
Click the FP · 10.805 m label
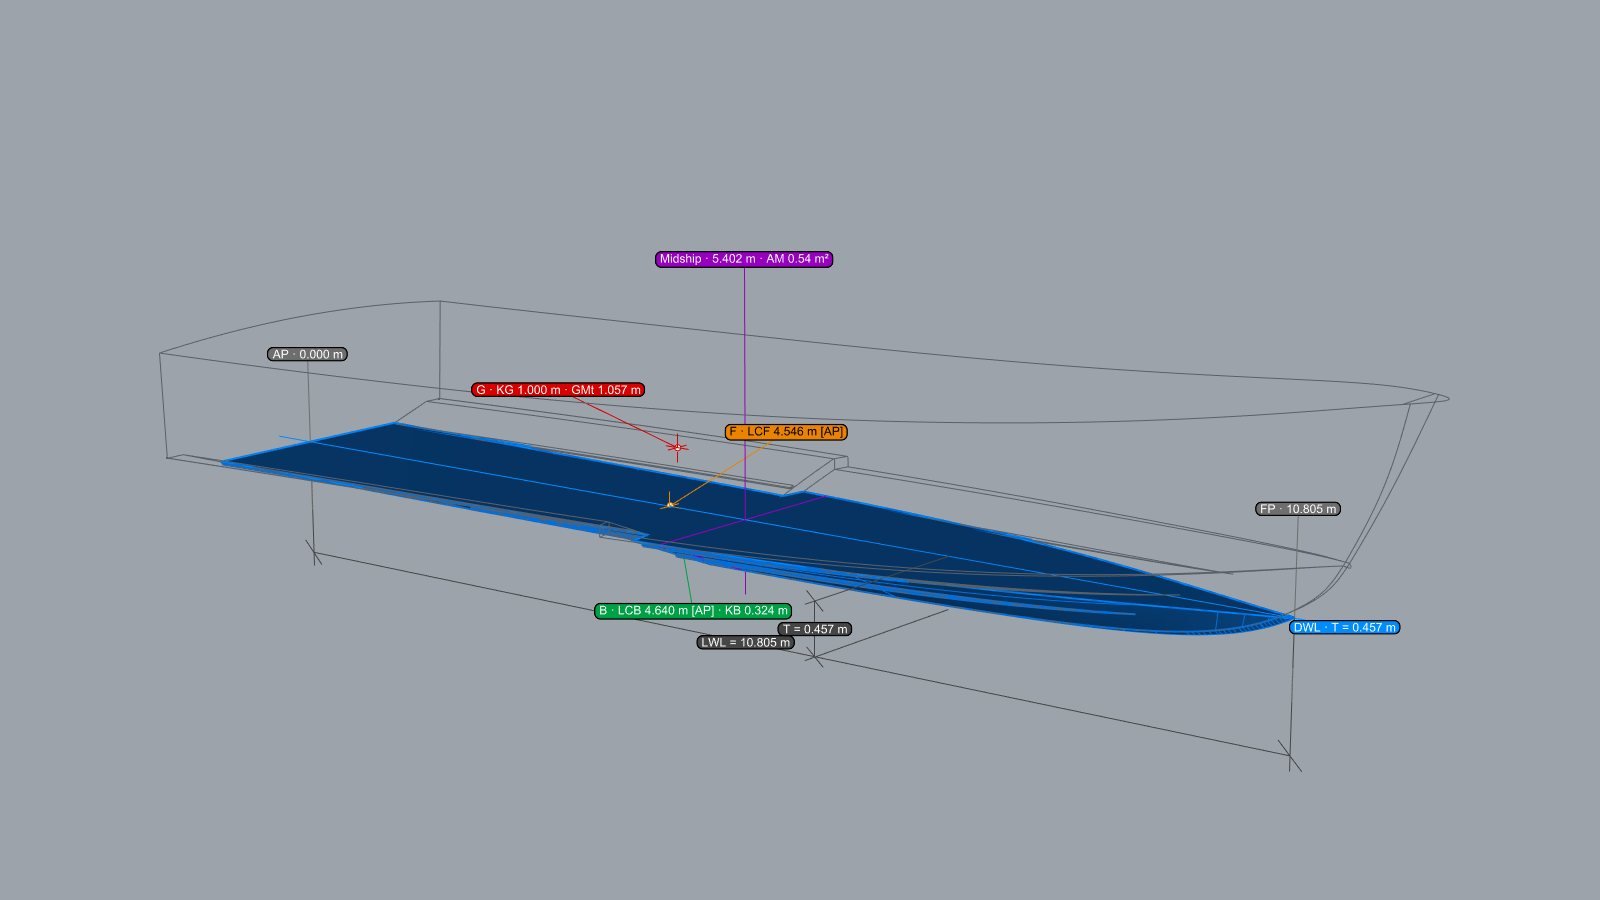click(1297, 509)
